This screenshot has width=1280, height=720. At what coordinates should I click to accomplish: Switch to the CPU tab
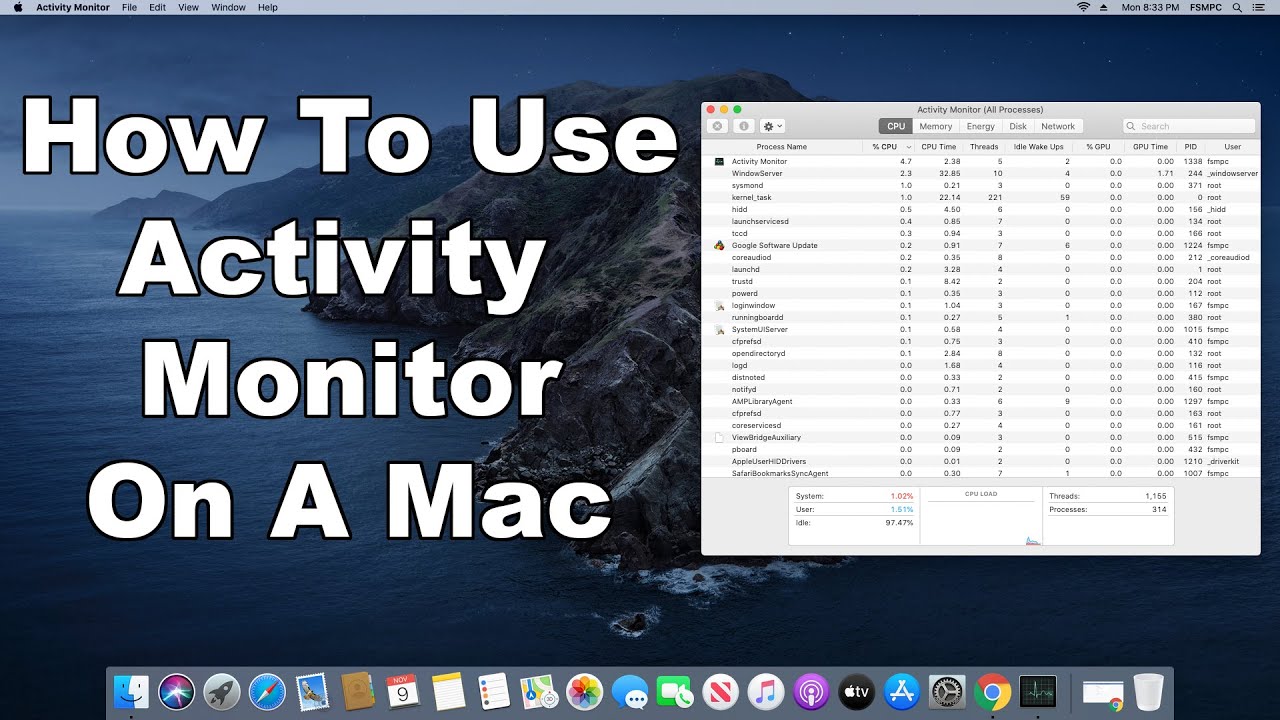(x=896, y=126)
